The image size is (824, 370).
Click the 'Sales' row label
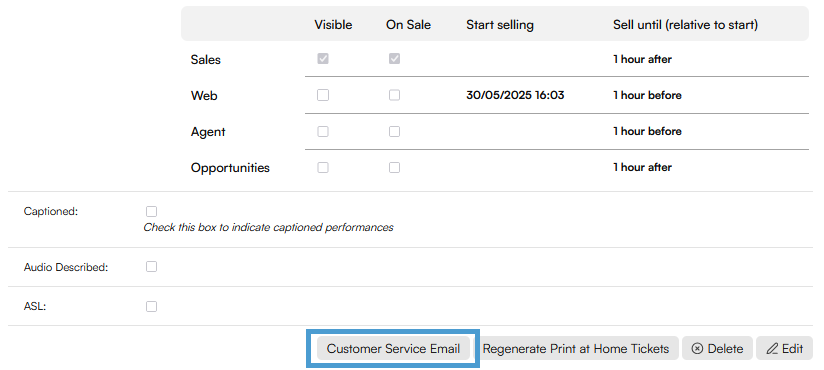(x=205, y=59)
